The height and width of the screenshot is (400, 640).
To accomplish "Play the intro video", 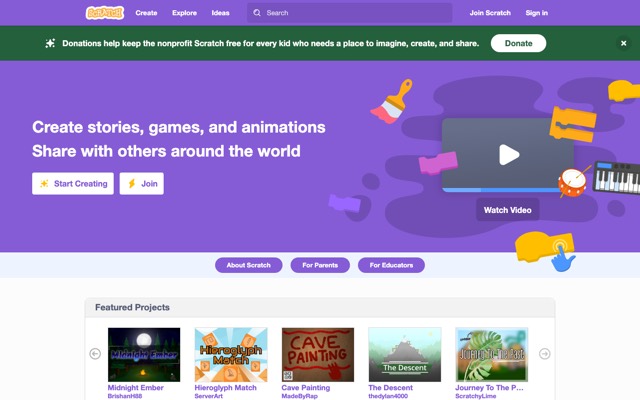I will [509, 155].
